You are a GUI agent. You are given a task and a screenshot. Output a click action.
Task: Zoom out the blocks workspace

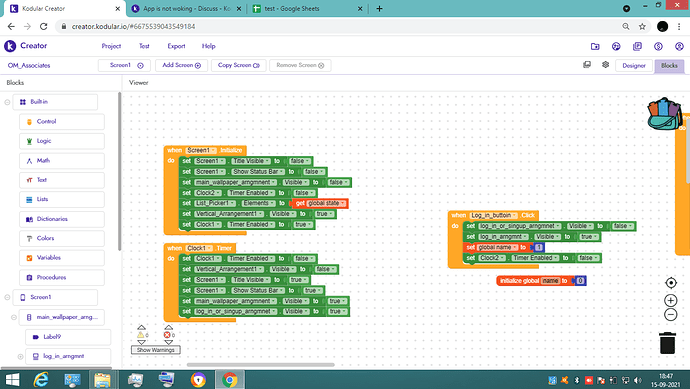[x=671, y=315]
